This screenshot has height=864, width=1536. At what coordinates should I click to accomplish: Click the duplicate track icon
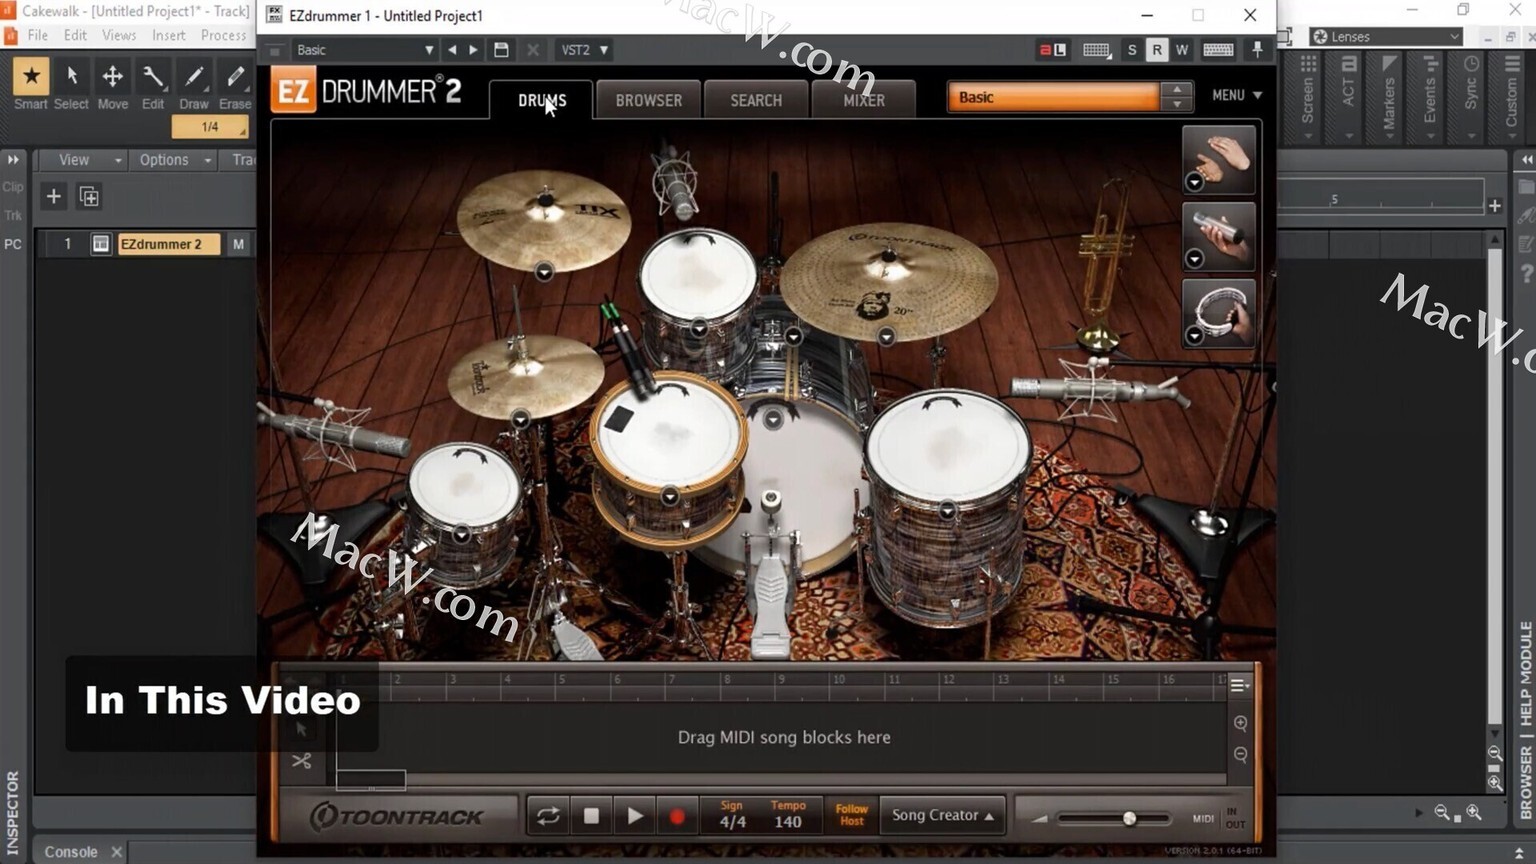[89, 196]
